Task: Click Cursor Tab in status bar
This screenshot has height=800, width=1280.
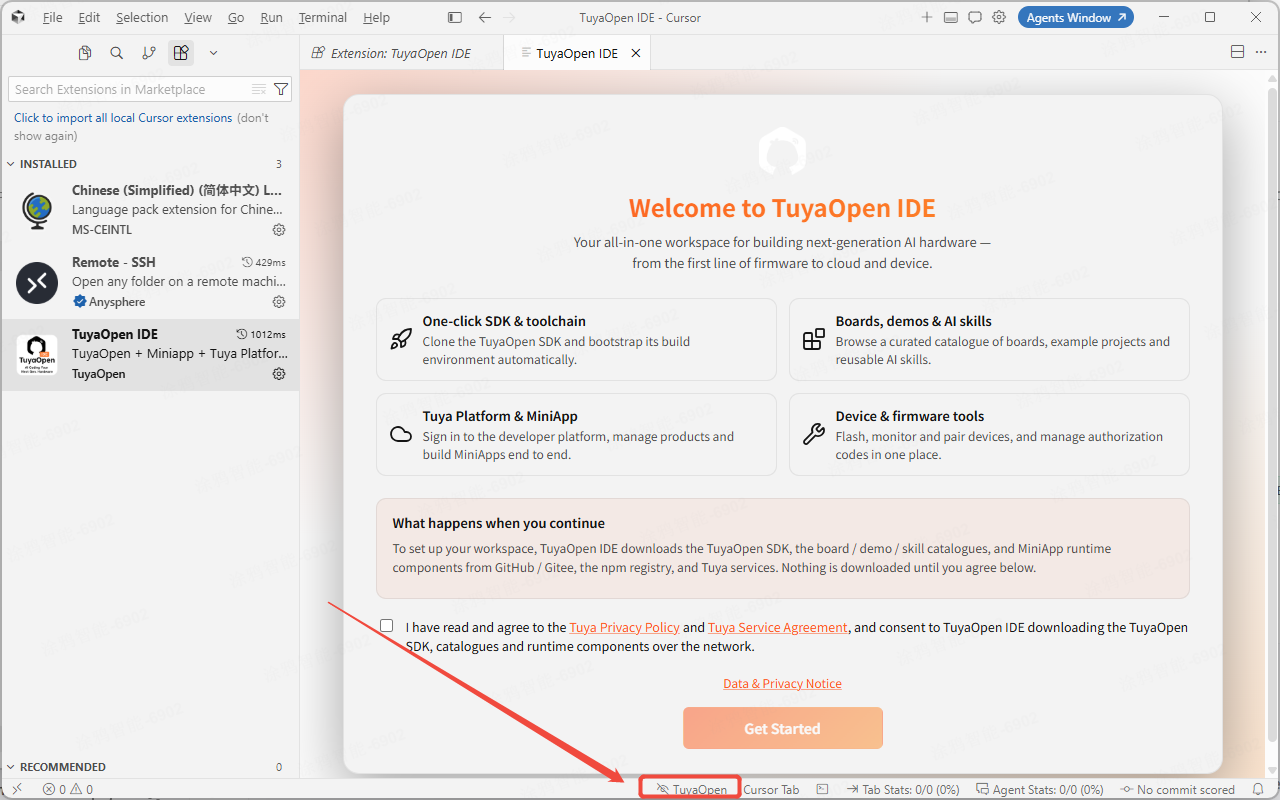Action: [x=771, y=789]
